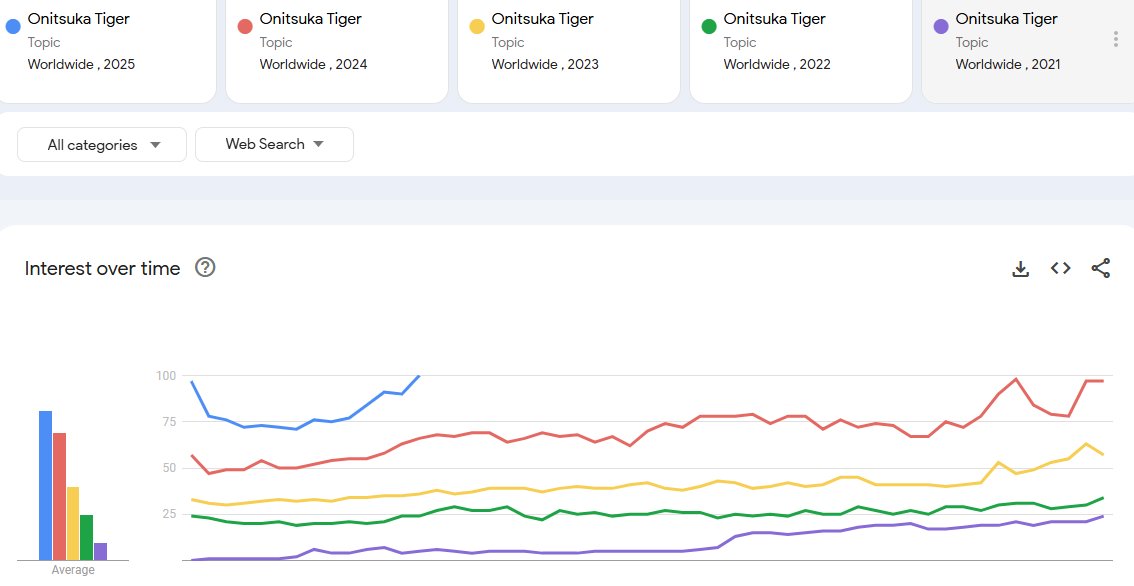Click the yellow average bar
The height and width of the screenshot is (586, 1134).
pyautogui.click(x=73, y=523)
